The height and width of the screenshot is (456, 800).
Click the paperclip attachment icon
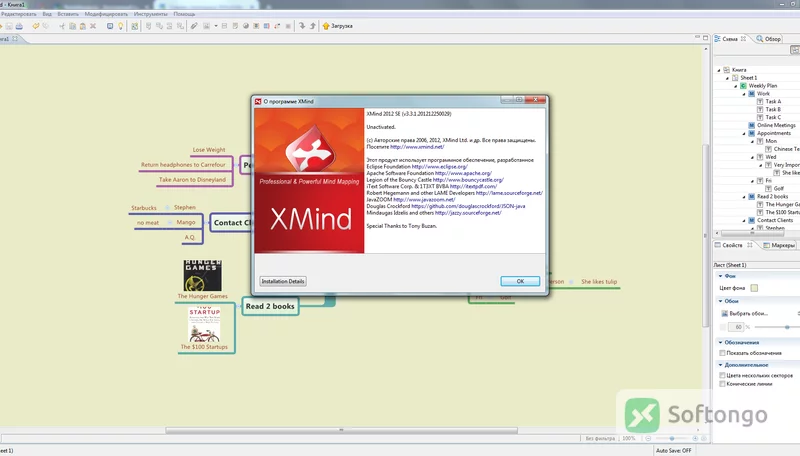click(x=194, y=26)
